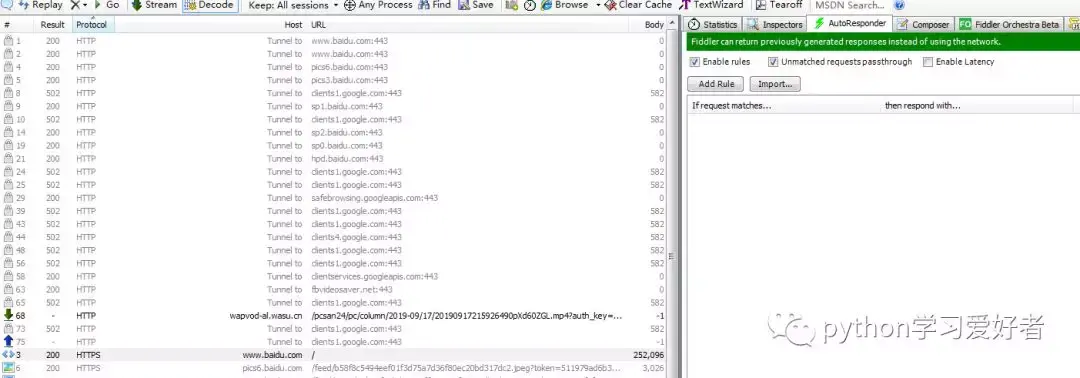Select session 1 www.baidu.com:443
The width and height of the screenshot is (1080, 378).
click(x=333, y=41)
